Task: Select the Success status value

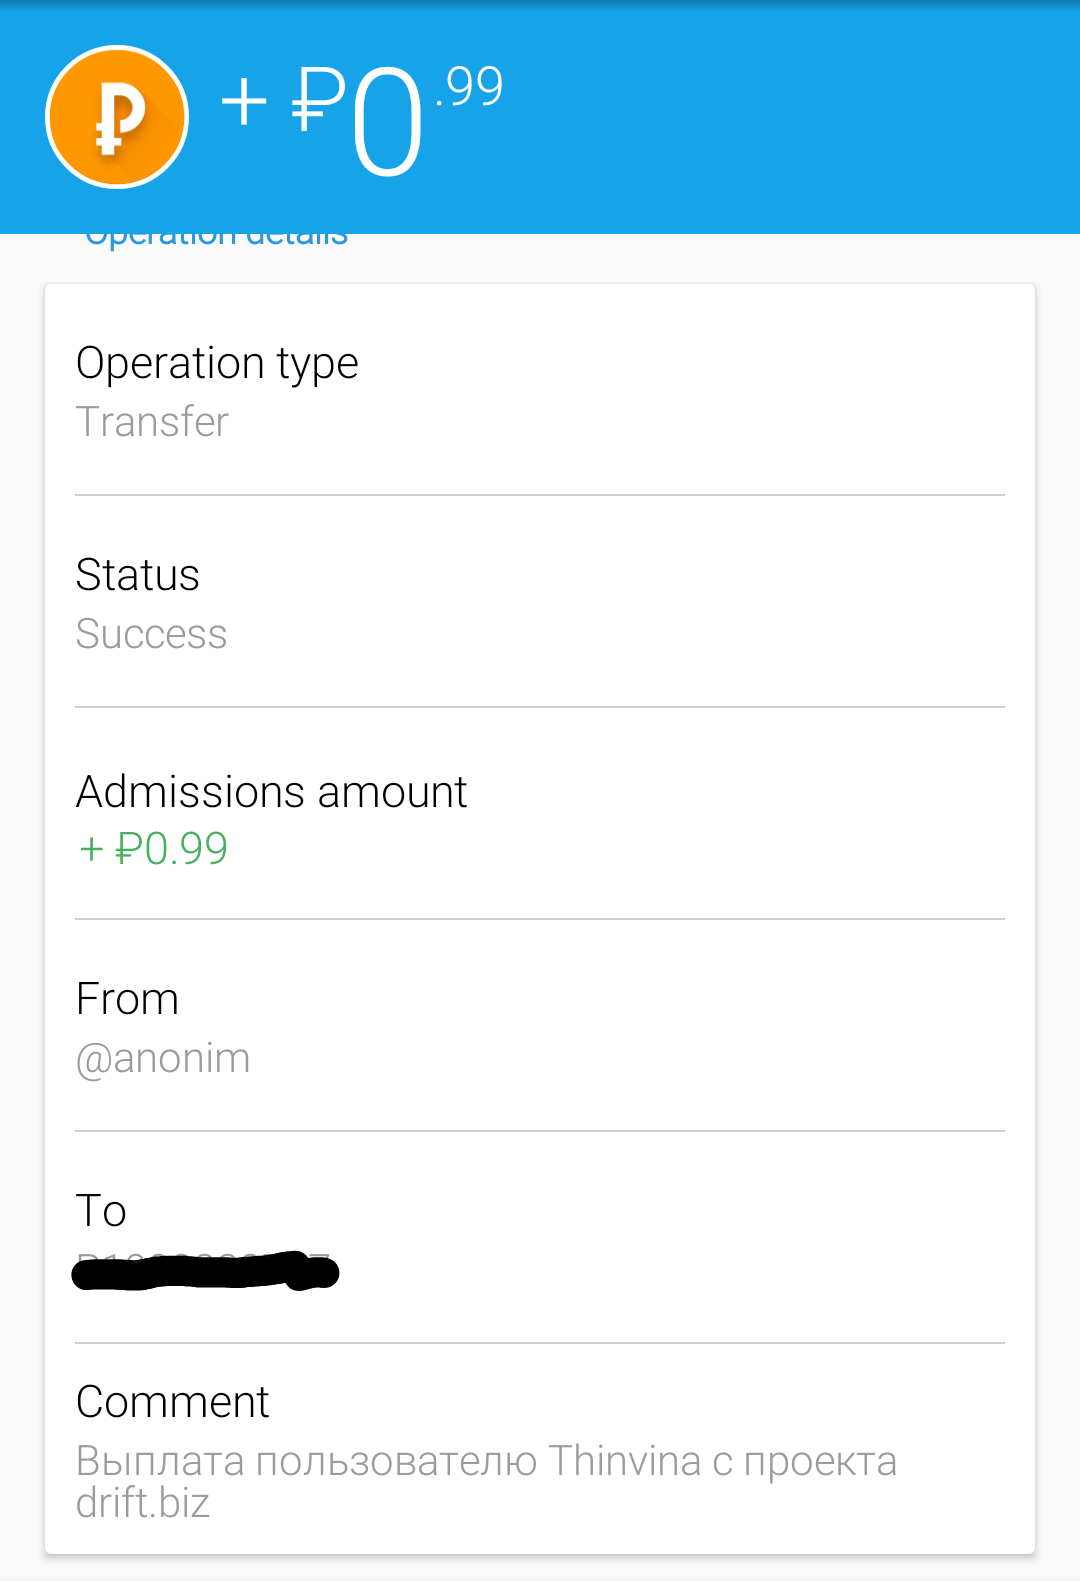Action: tap(151, 634)
